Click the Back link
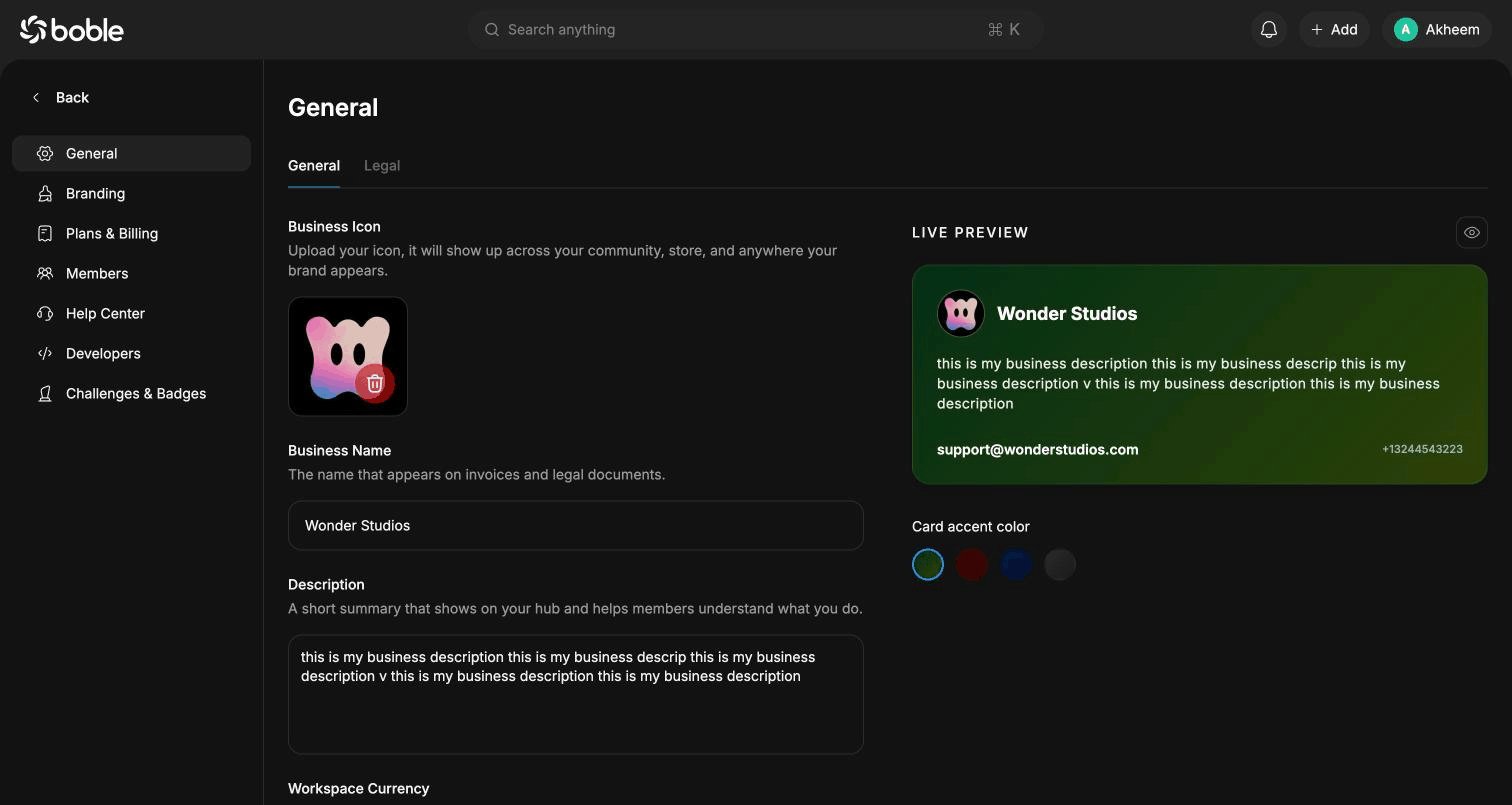This screenshot has width=1512, height=805. click(x=60, y=97)
